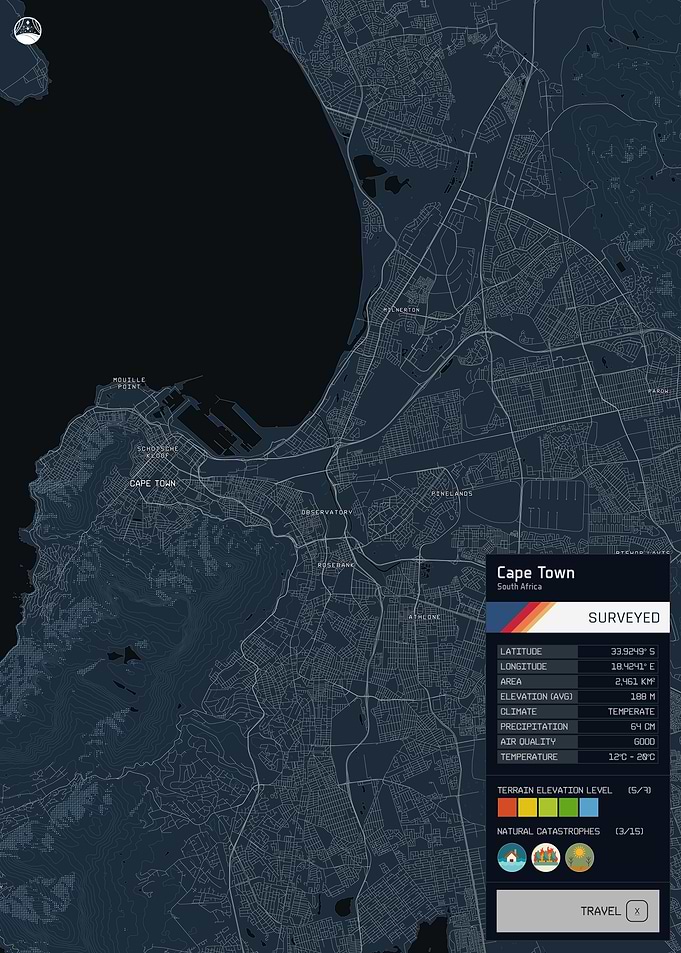Click the Rosebank map label
This screenshot has height=953, width=681.
coord(336,565)
